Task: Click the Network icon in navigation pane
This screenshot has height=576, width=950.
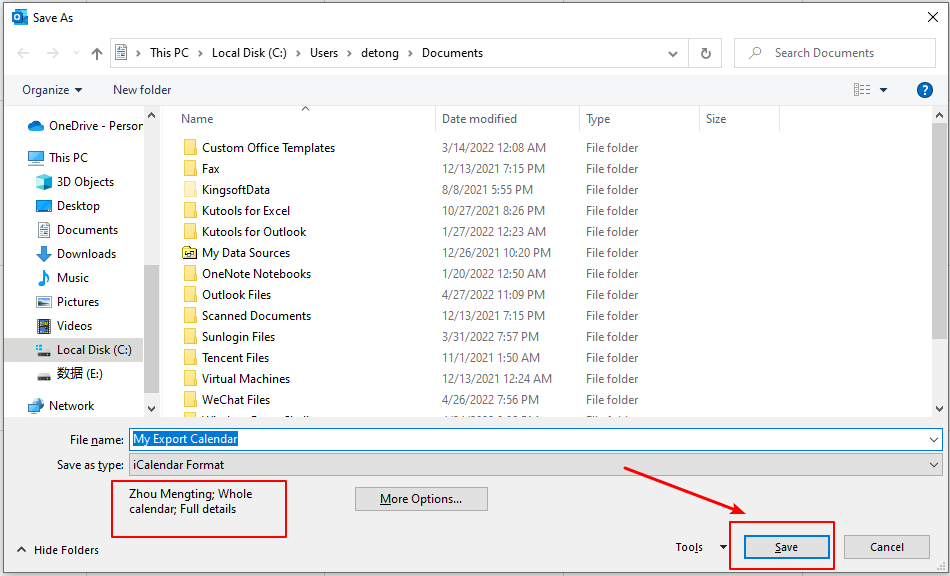Action: pyautogui.click(x=36, y=406)
